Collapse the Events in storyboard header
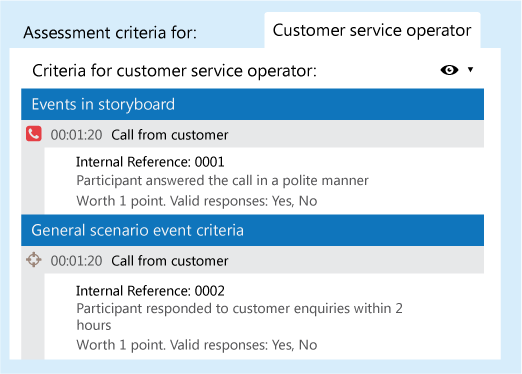The width and height of the screenshot is (522, 374). [x=252, y=104]
